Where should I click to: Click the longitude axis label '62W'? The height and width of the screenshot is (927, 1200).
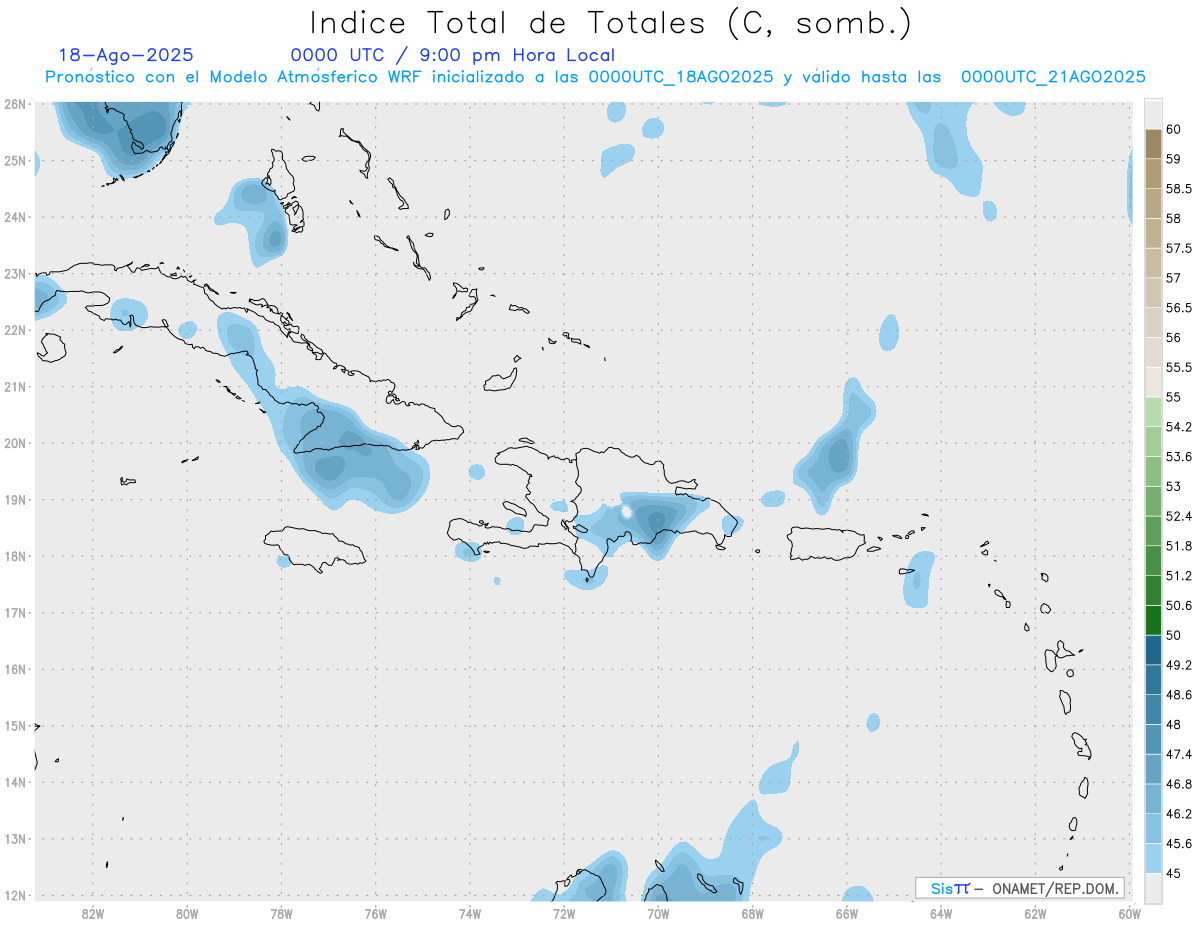click(1035, 913)
